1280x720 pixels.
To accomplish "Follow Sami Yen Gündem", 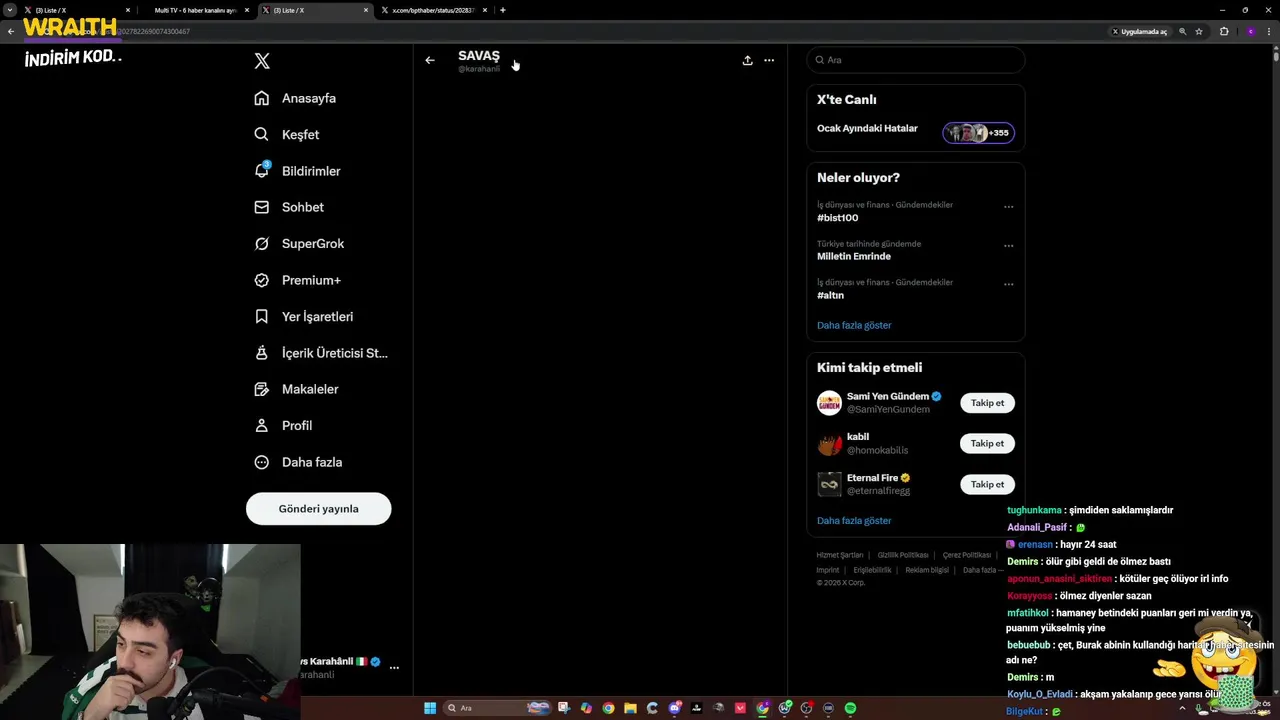I will coord(987,403).
